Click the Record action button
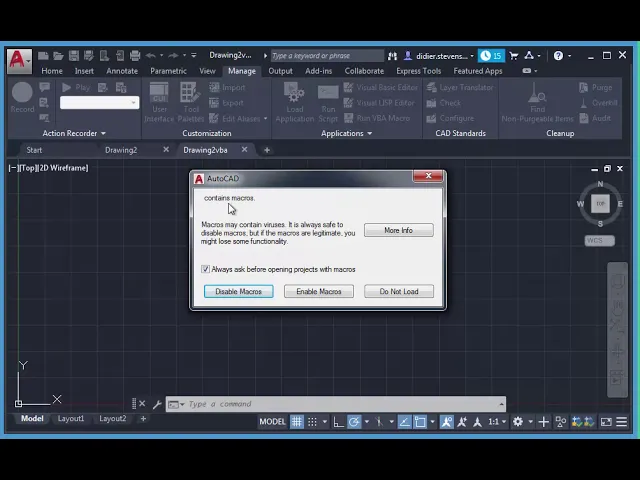Screen dimensions: 640x480 (x=22, y=97)
